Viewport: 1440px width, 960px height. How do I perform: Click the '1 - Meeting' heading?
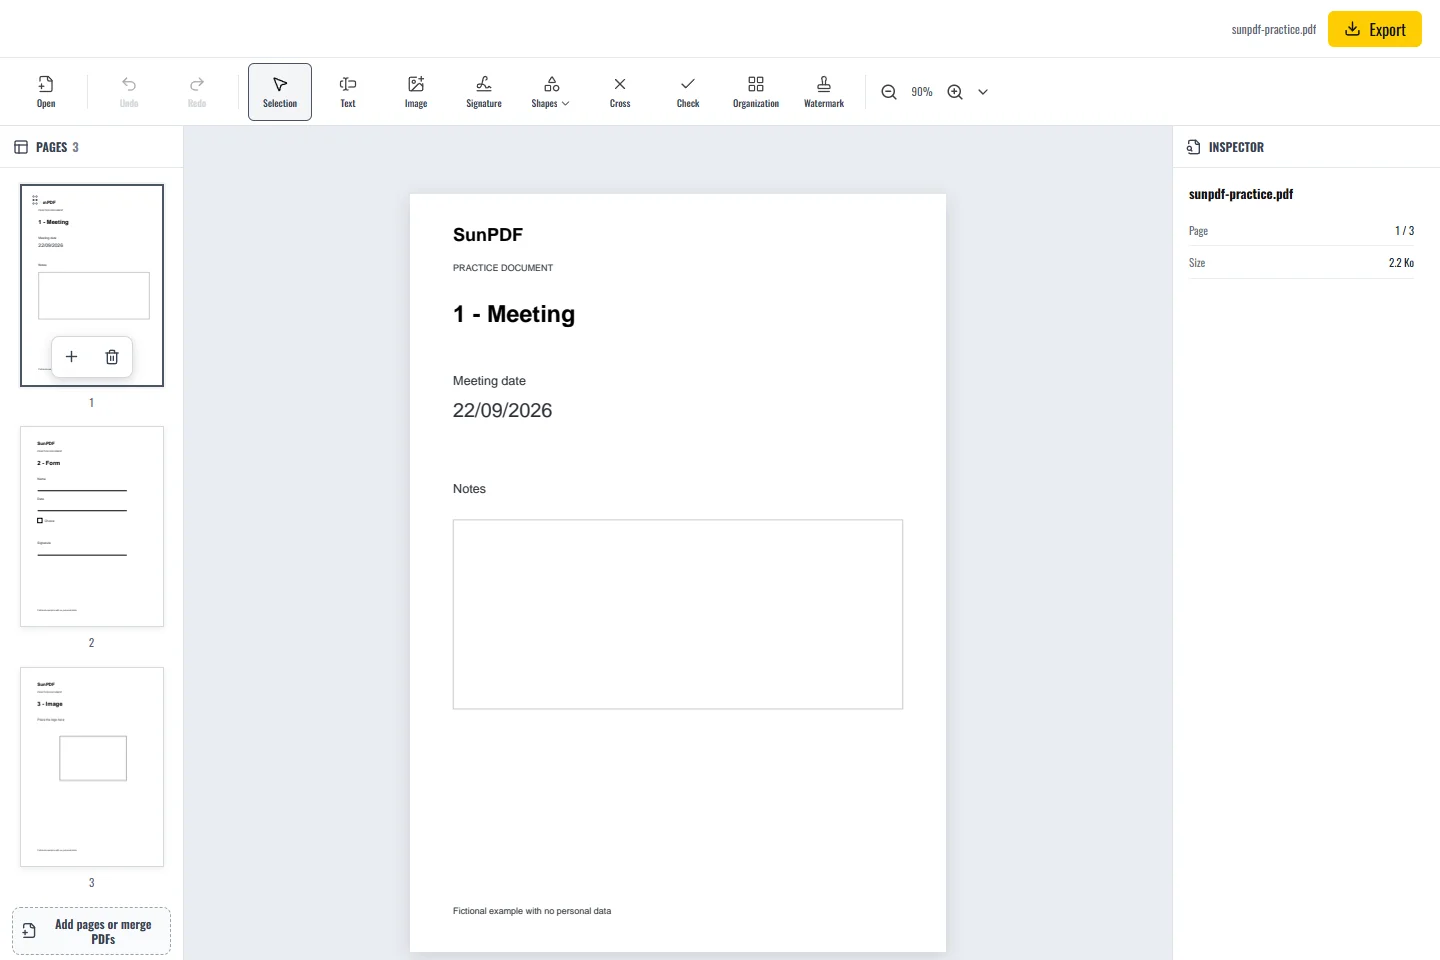[514, 314]
